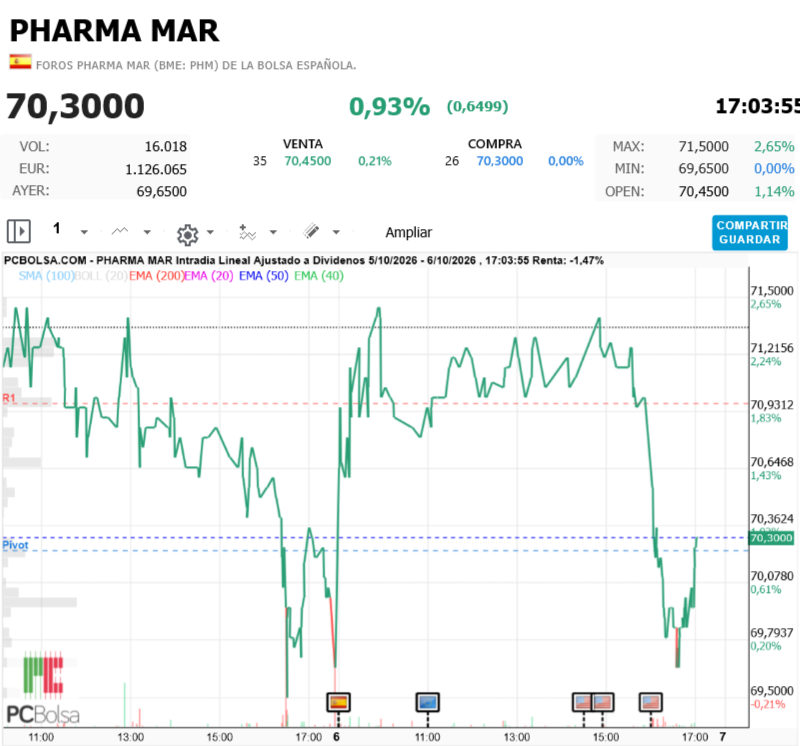Expand the drawing tools dropdown arrow
The height and width of the screenshot is (746, 800).
336,232
